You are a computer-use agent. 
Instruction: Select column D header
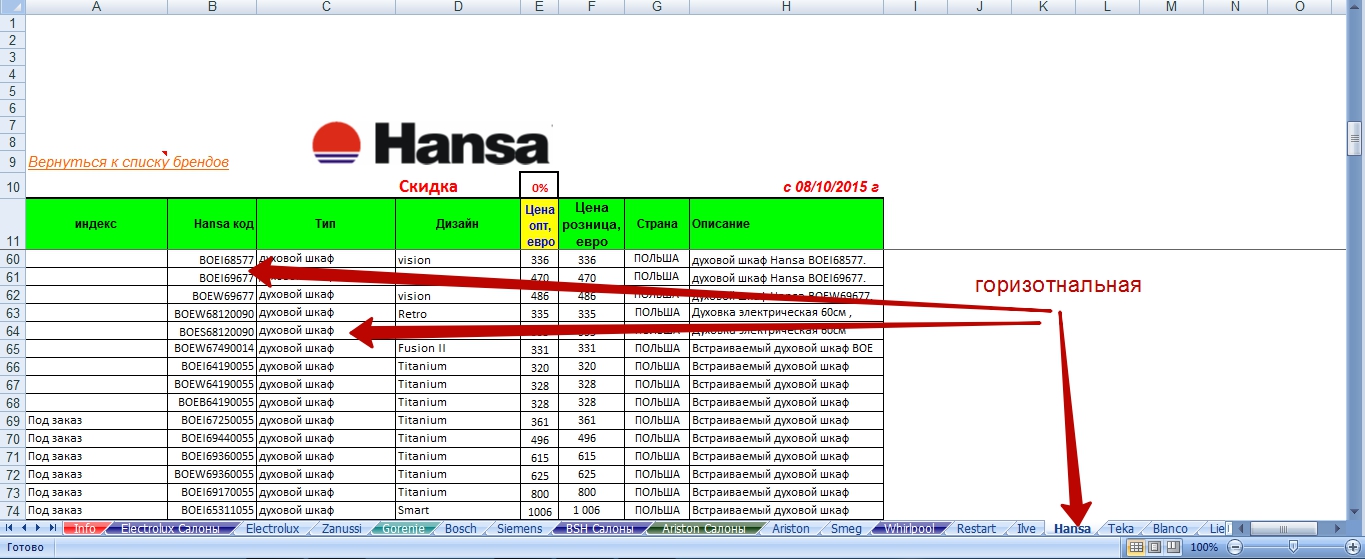458,7
